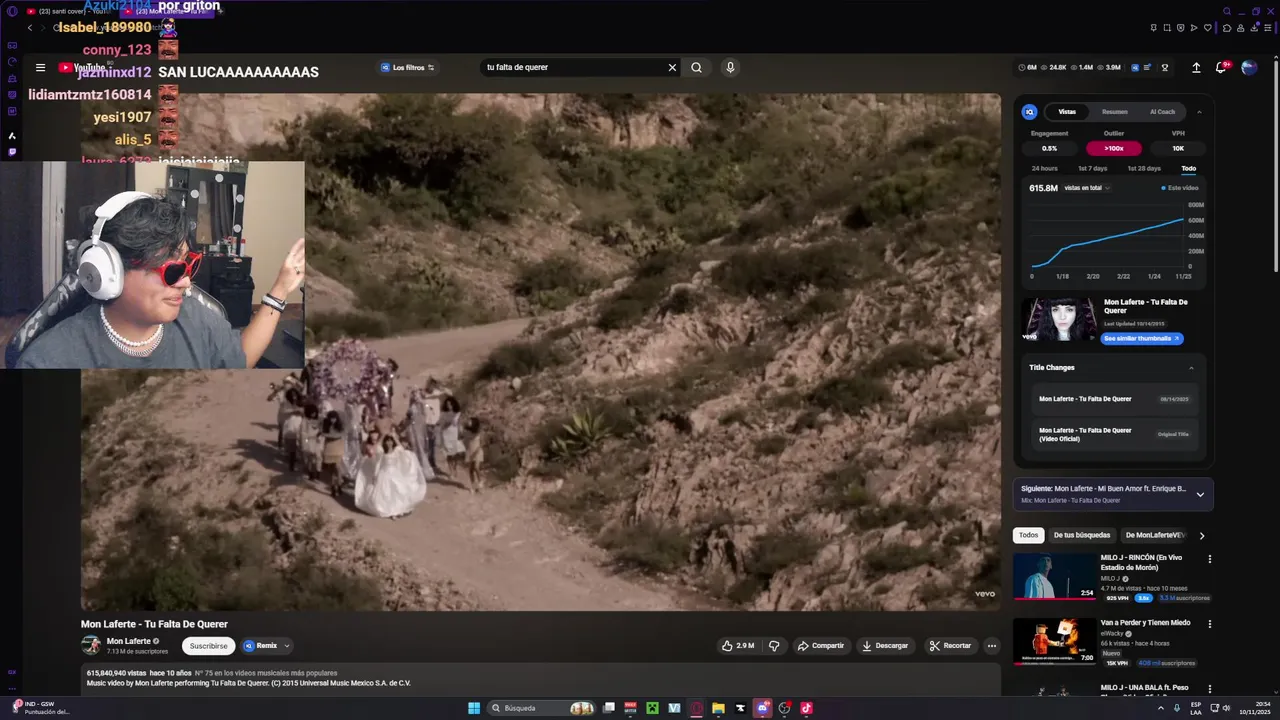1280x720 pixels.
Task: Select the 1st 7 days range
Action: (1092, 168)
